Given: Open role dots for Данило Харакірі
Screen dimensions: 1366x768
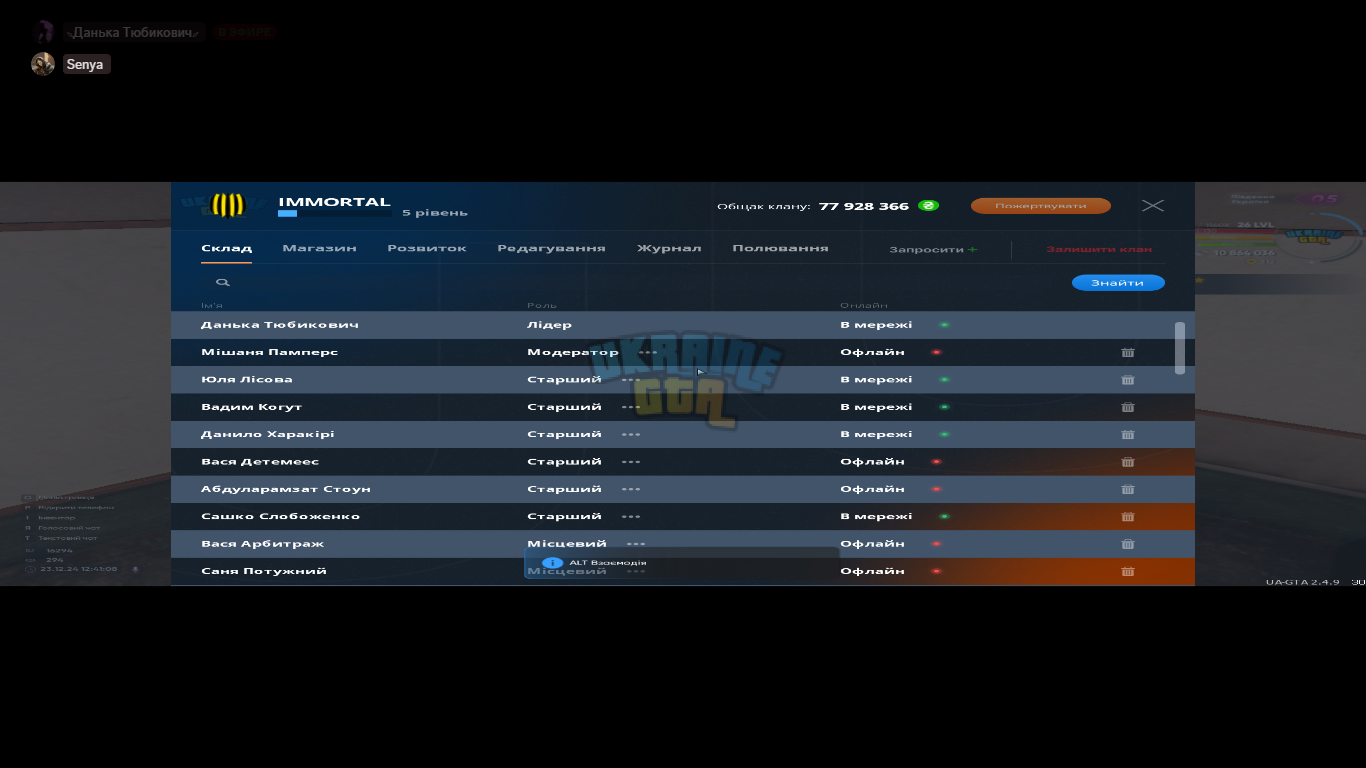Looking at the screenshot, I should (x=631, y=435).
